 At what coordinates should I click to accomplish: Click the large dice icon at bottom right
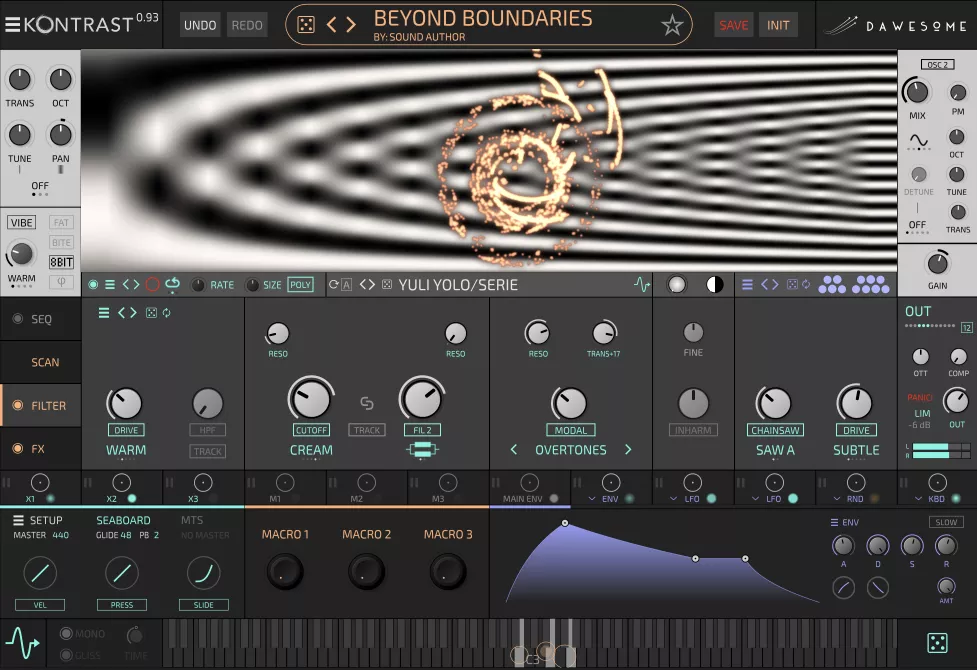pos(937,642)
